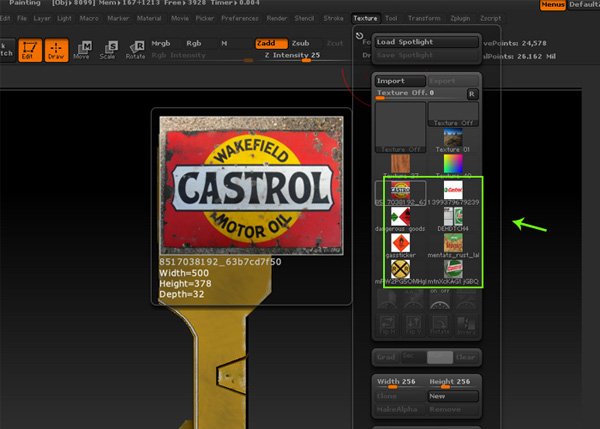600x429 pixels.
Task: Click the Flip H icon
Action: (387, 325)
